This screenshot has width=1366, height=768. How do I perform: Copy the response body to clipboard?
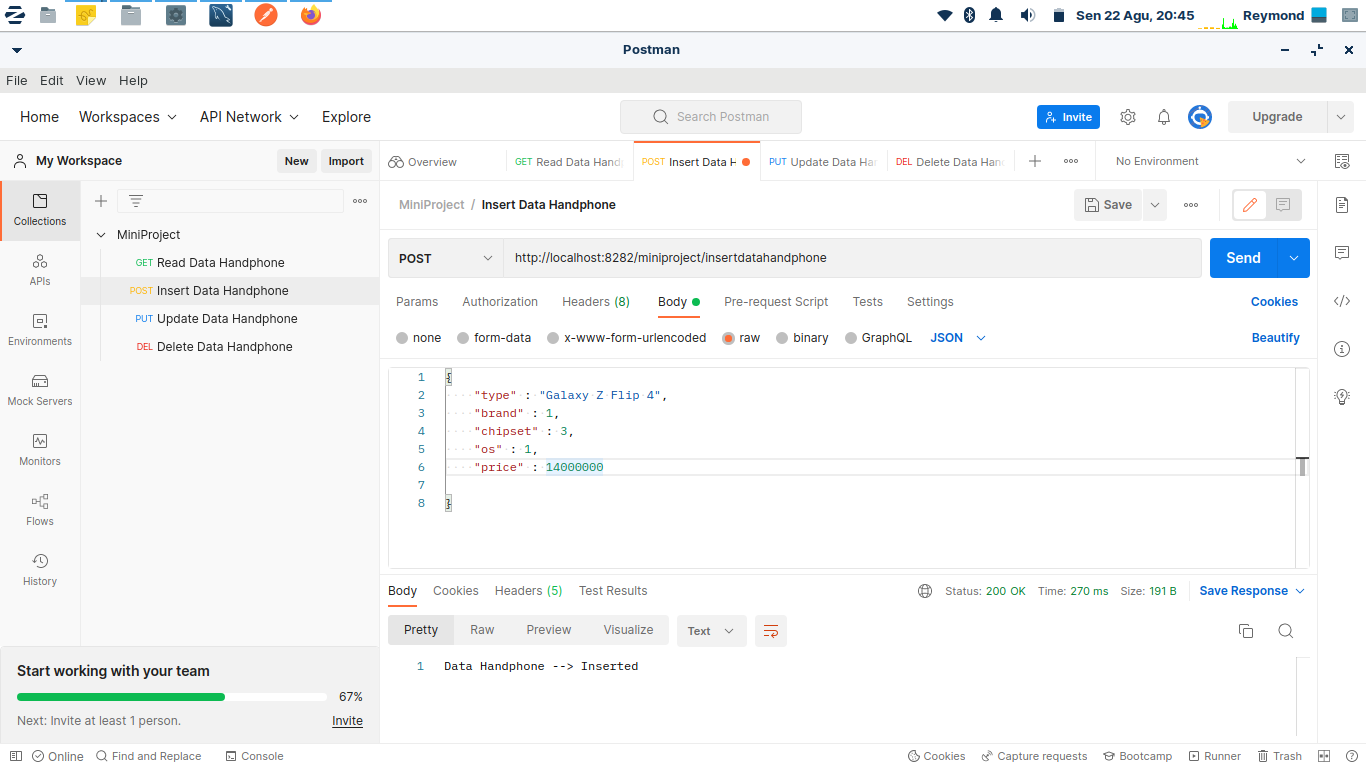click(x=1246, y=631)
